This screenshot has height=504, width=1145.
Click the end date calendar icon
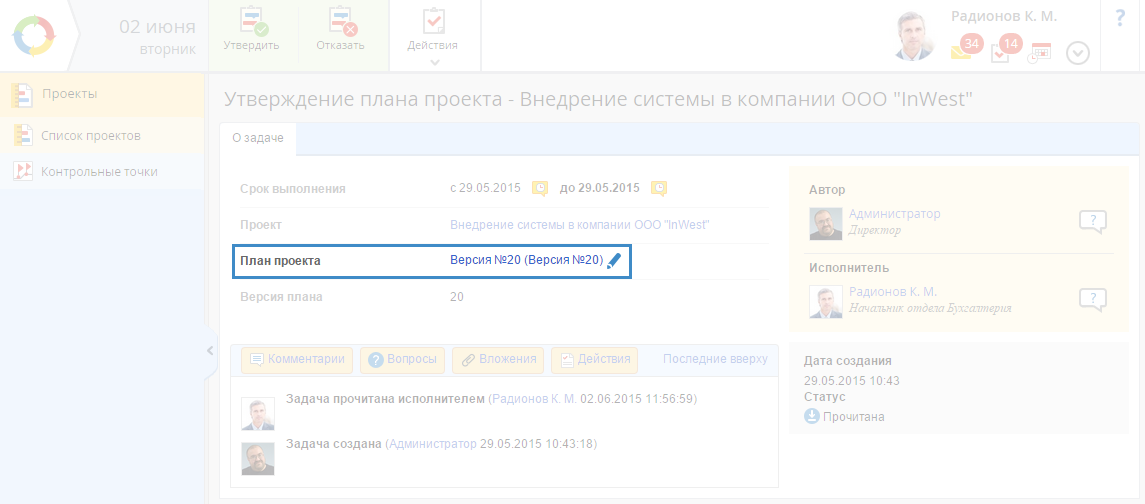(x=659, y=188)
